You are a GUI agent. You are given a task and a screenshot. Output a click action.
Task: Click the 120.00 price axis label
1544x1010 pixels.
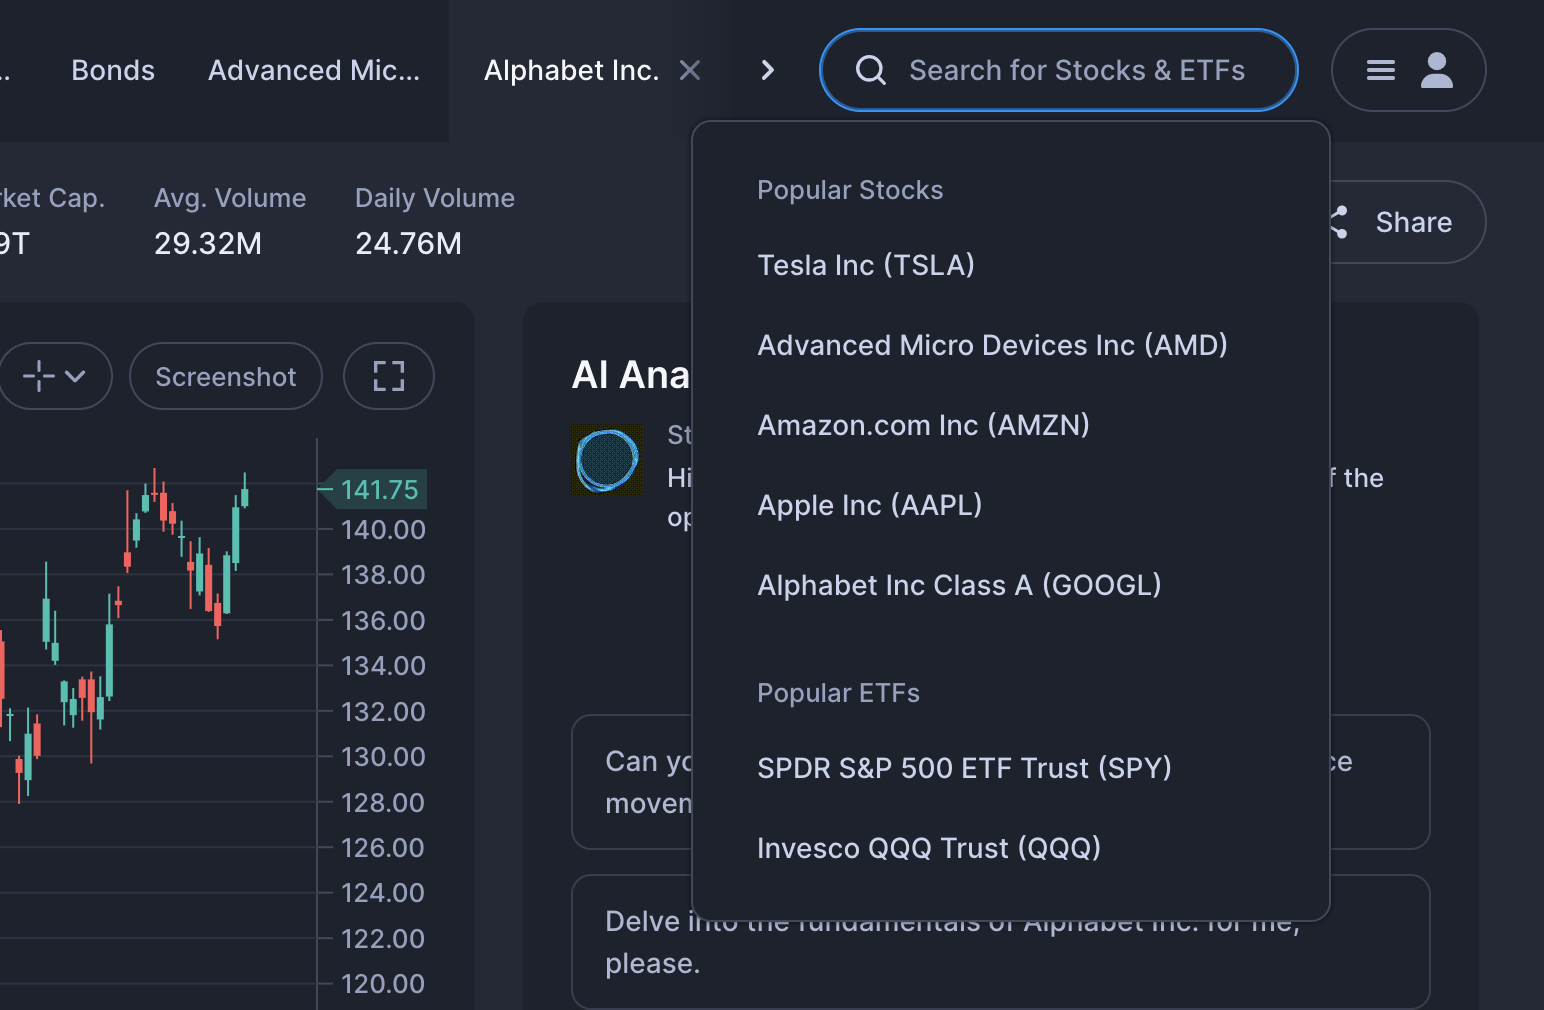pos(383,984)
